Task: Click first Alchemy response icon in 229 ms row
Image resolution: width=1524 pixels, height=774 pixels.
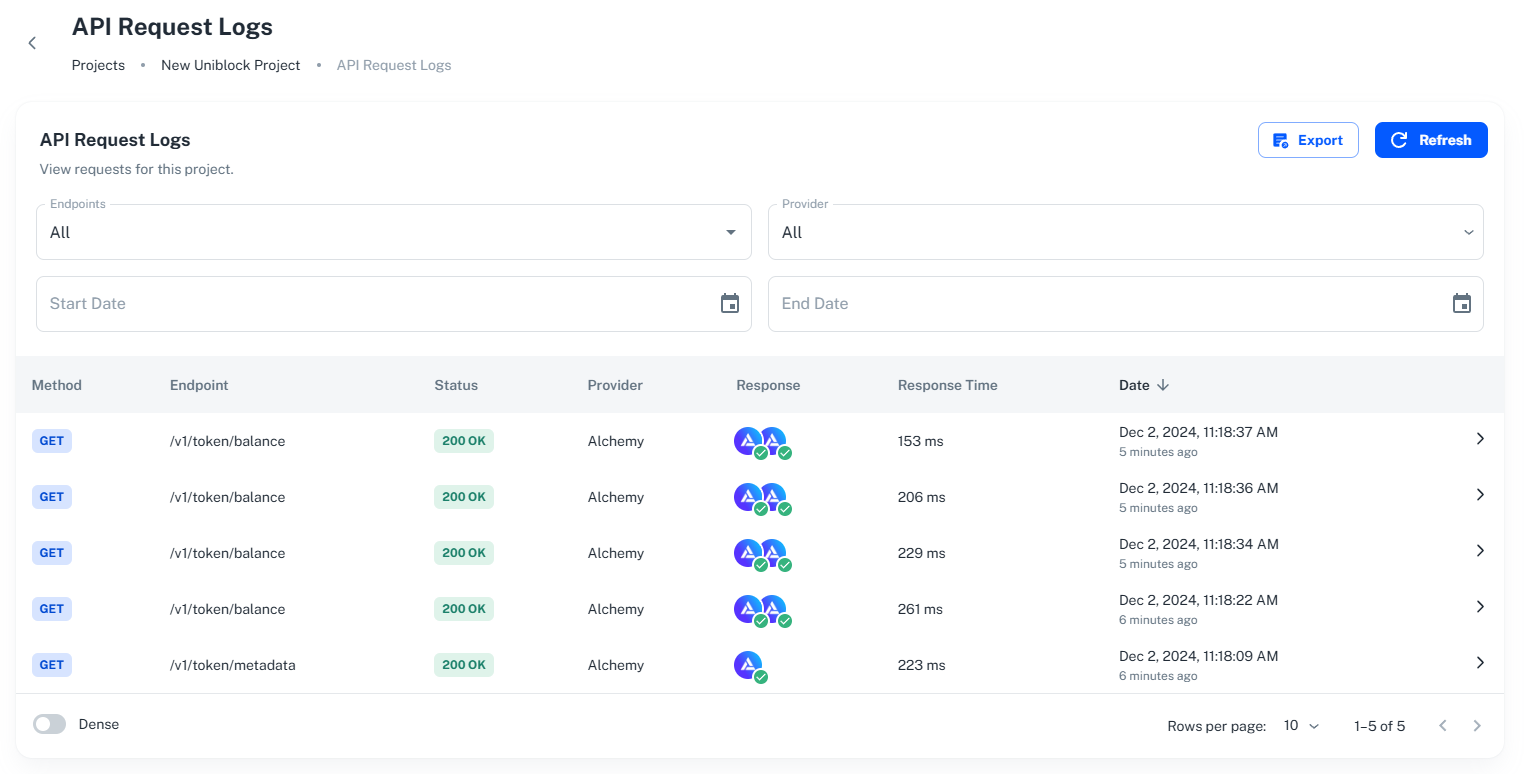Action: coord(747,553)
